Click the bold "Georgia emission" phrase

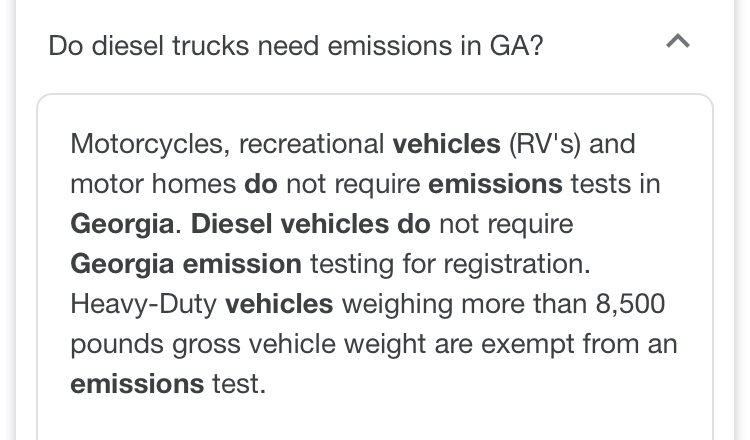[186, 264]
